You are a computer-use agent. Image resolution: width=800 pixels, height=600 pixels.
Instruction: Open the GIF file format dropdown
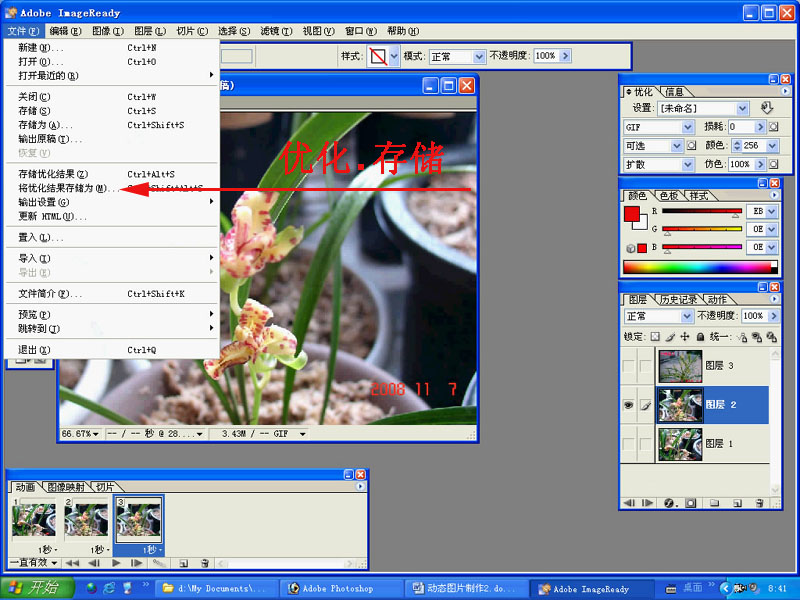click(688, 127)
